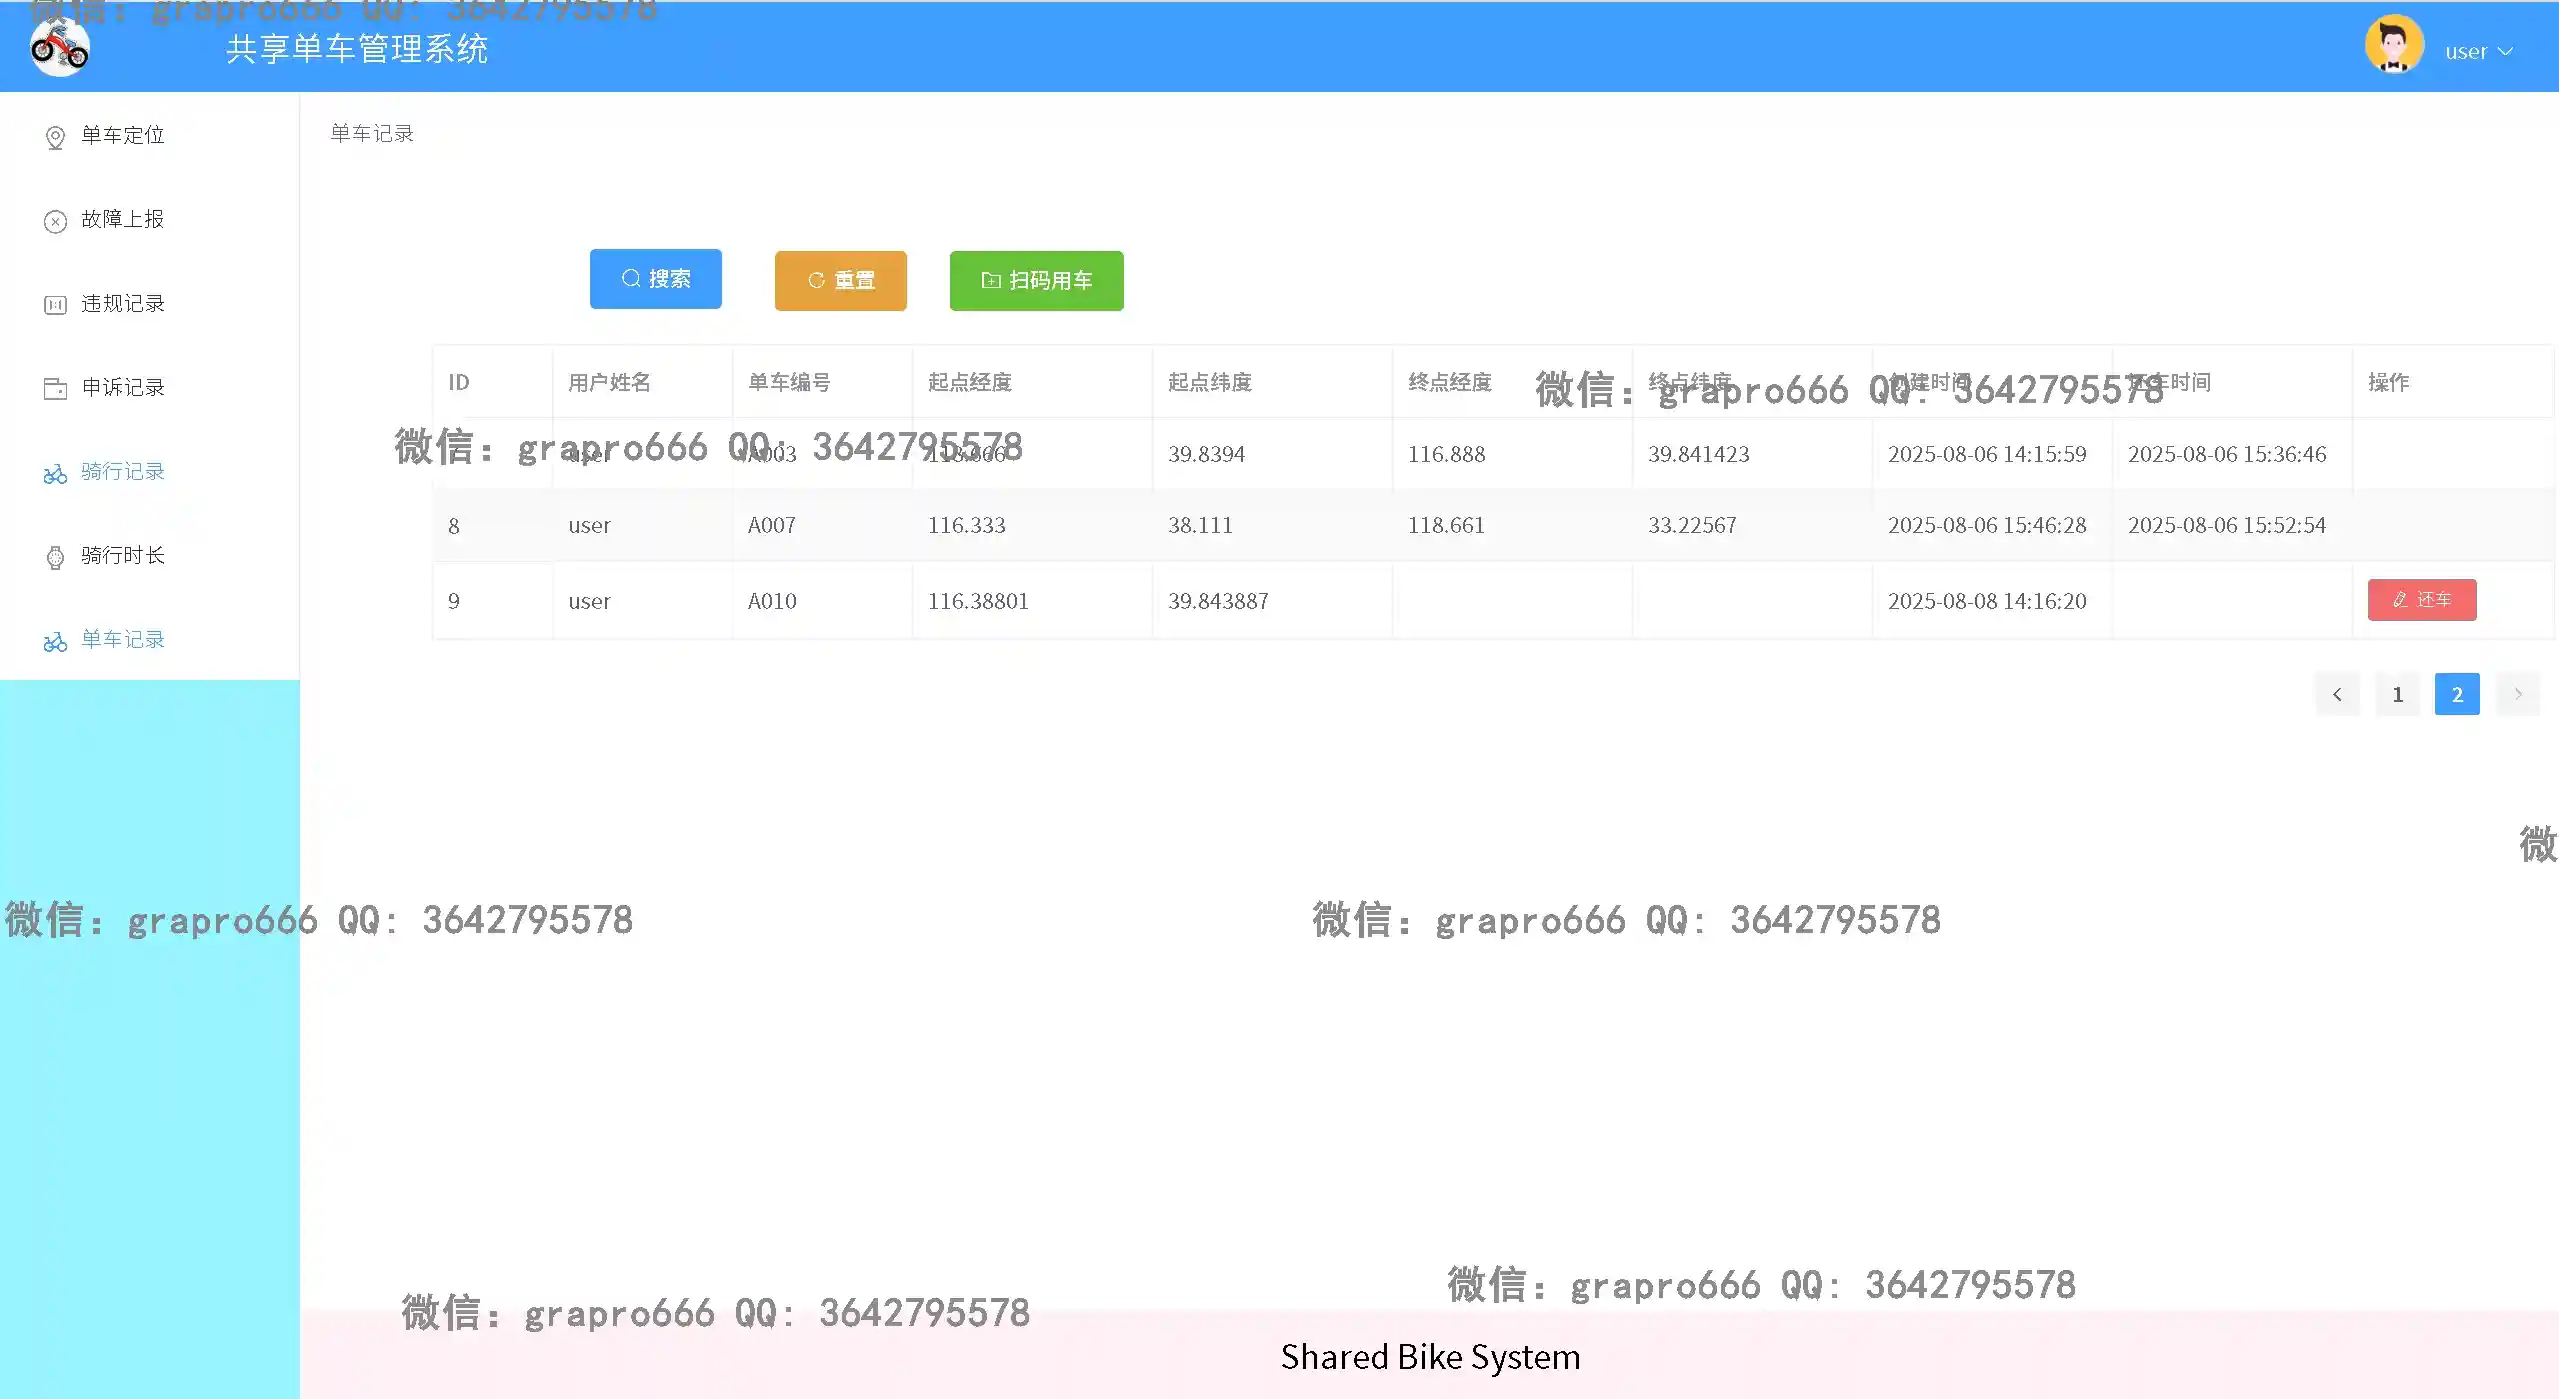Click the 骑行记录 bicycle icon
Image resolution: width=2559 pixels, height=1399 pixels.
point(55,473)
